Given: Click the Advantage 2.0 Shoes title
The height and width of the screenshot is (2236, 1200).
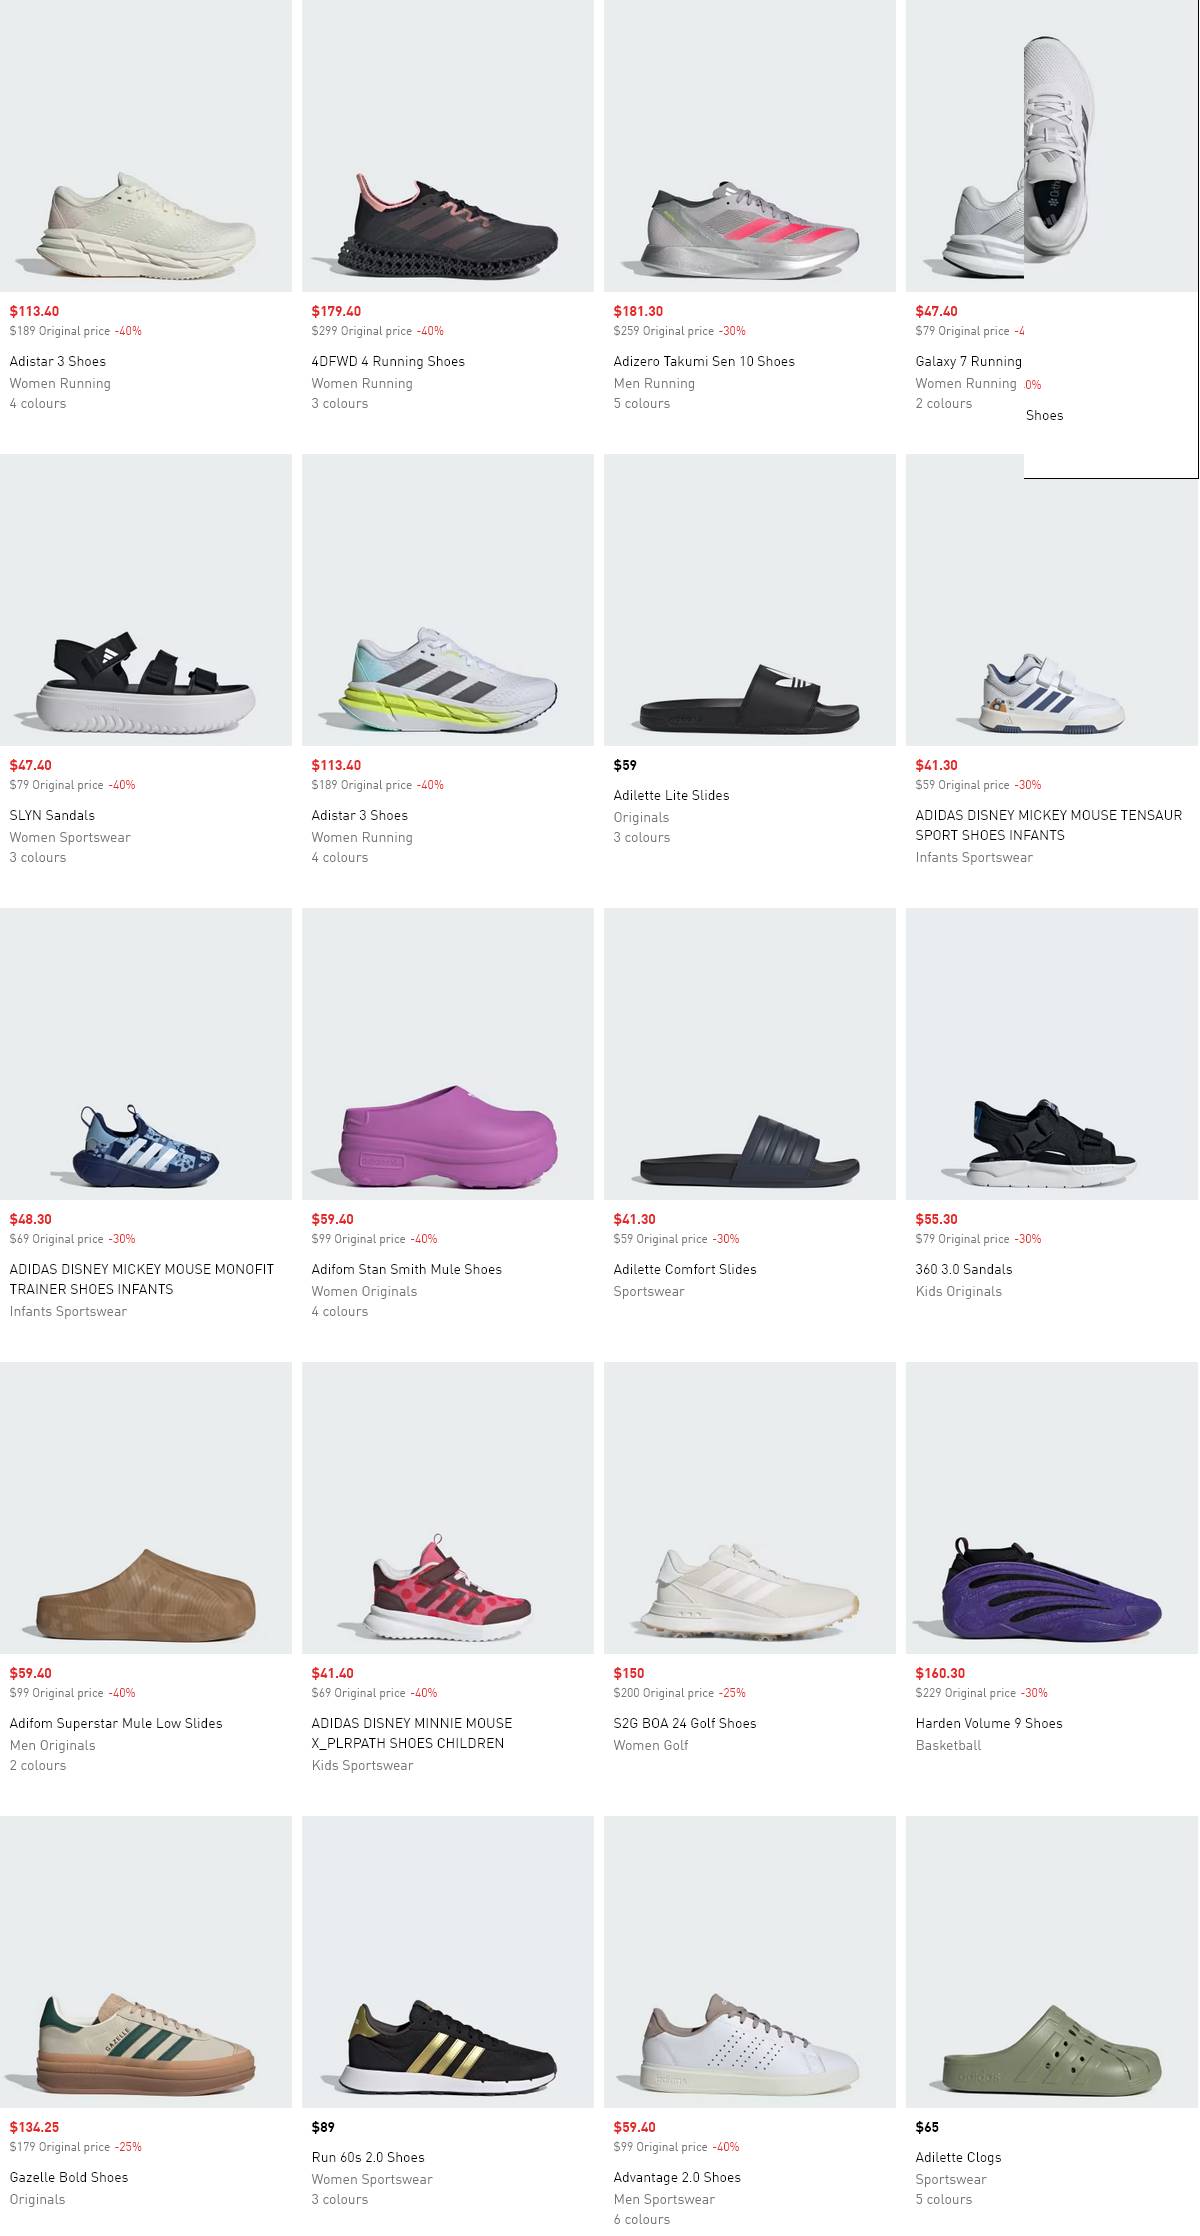Looking at the screenshot, I should coord(677,2177).
